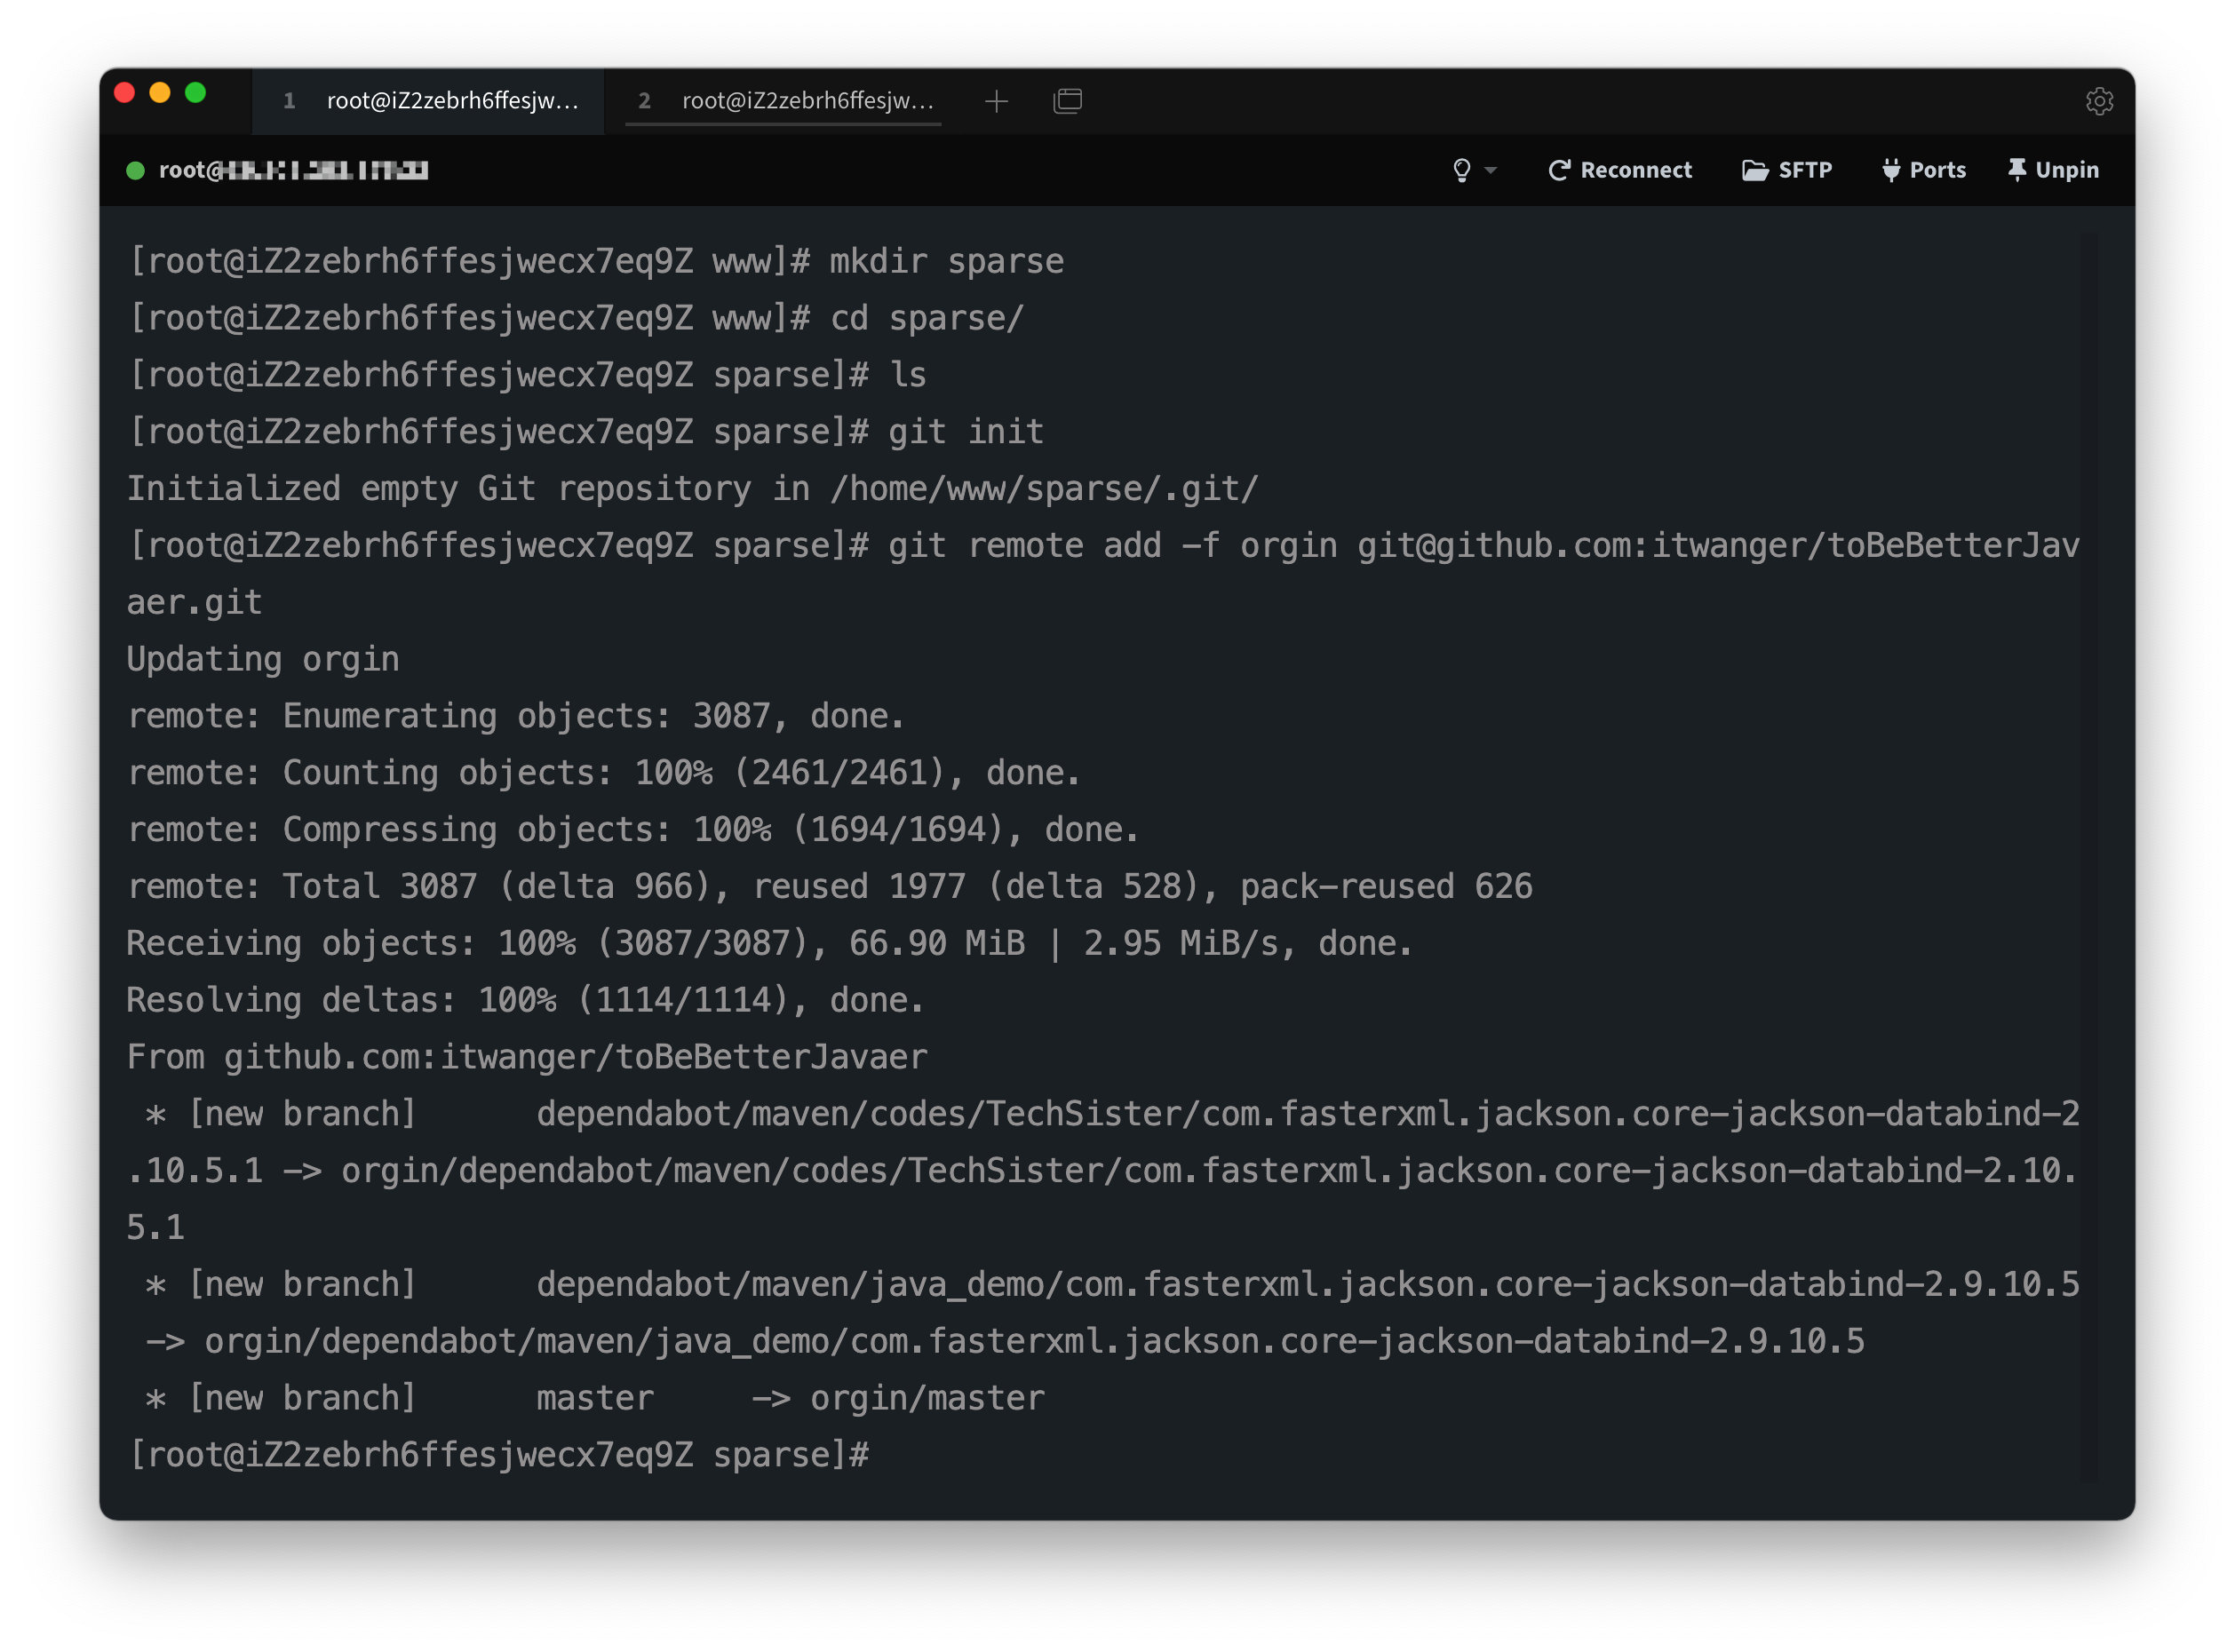Open a new terminal tab with plus icon
Screen dimensions: 2235x1652
996,101
